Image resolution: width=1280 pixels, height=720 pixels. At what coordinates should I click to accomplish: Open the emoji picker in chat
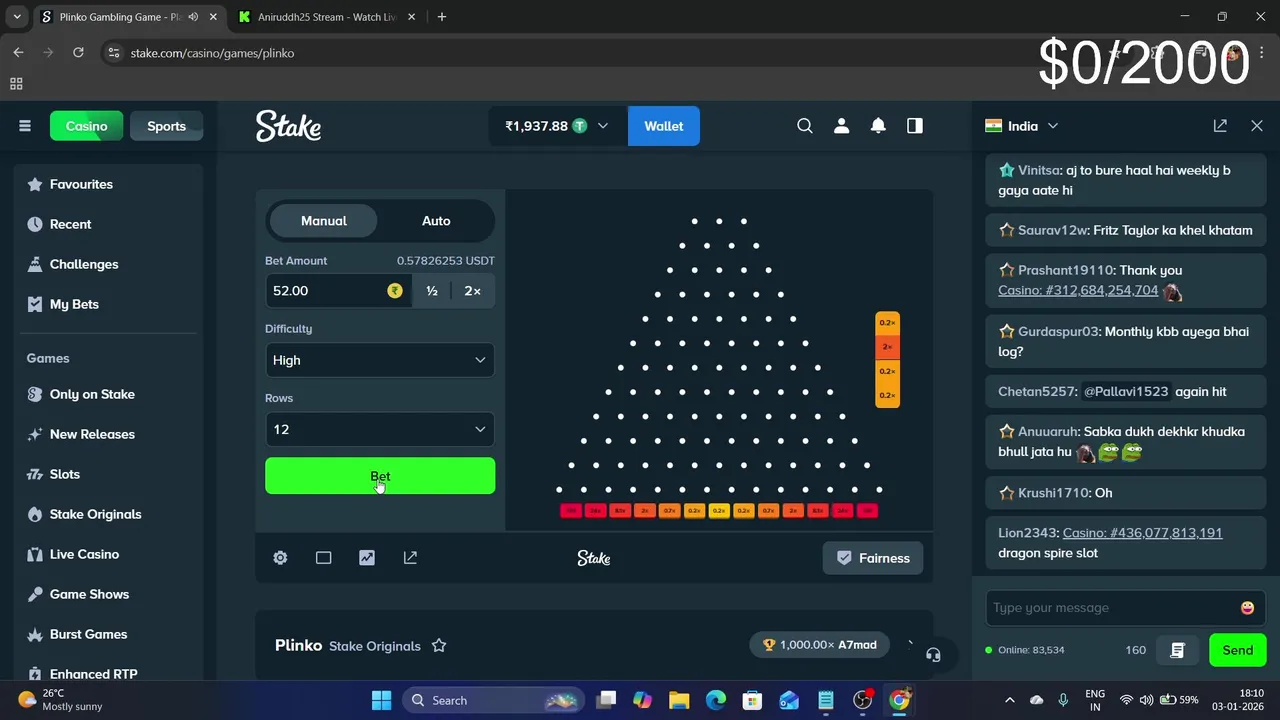click(1247, 608)
